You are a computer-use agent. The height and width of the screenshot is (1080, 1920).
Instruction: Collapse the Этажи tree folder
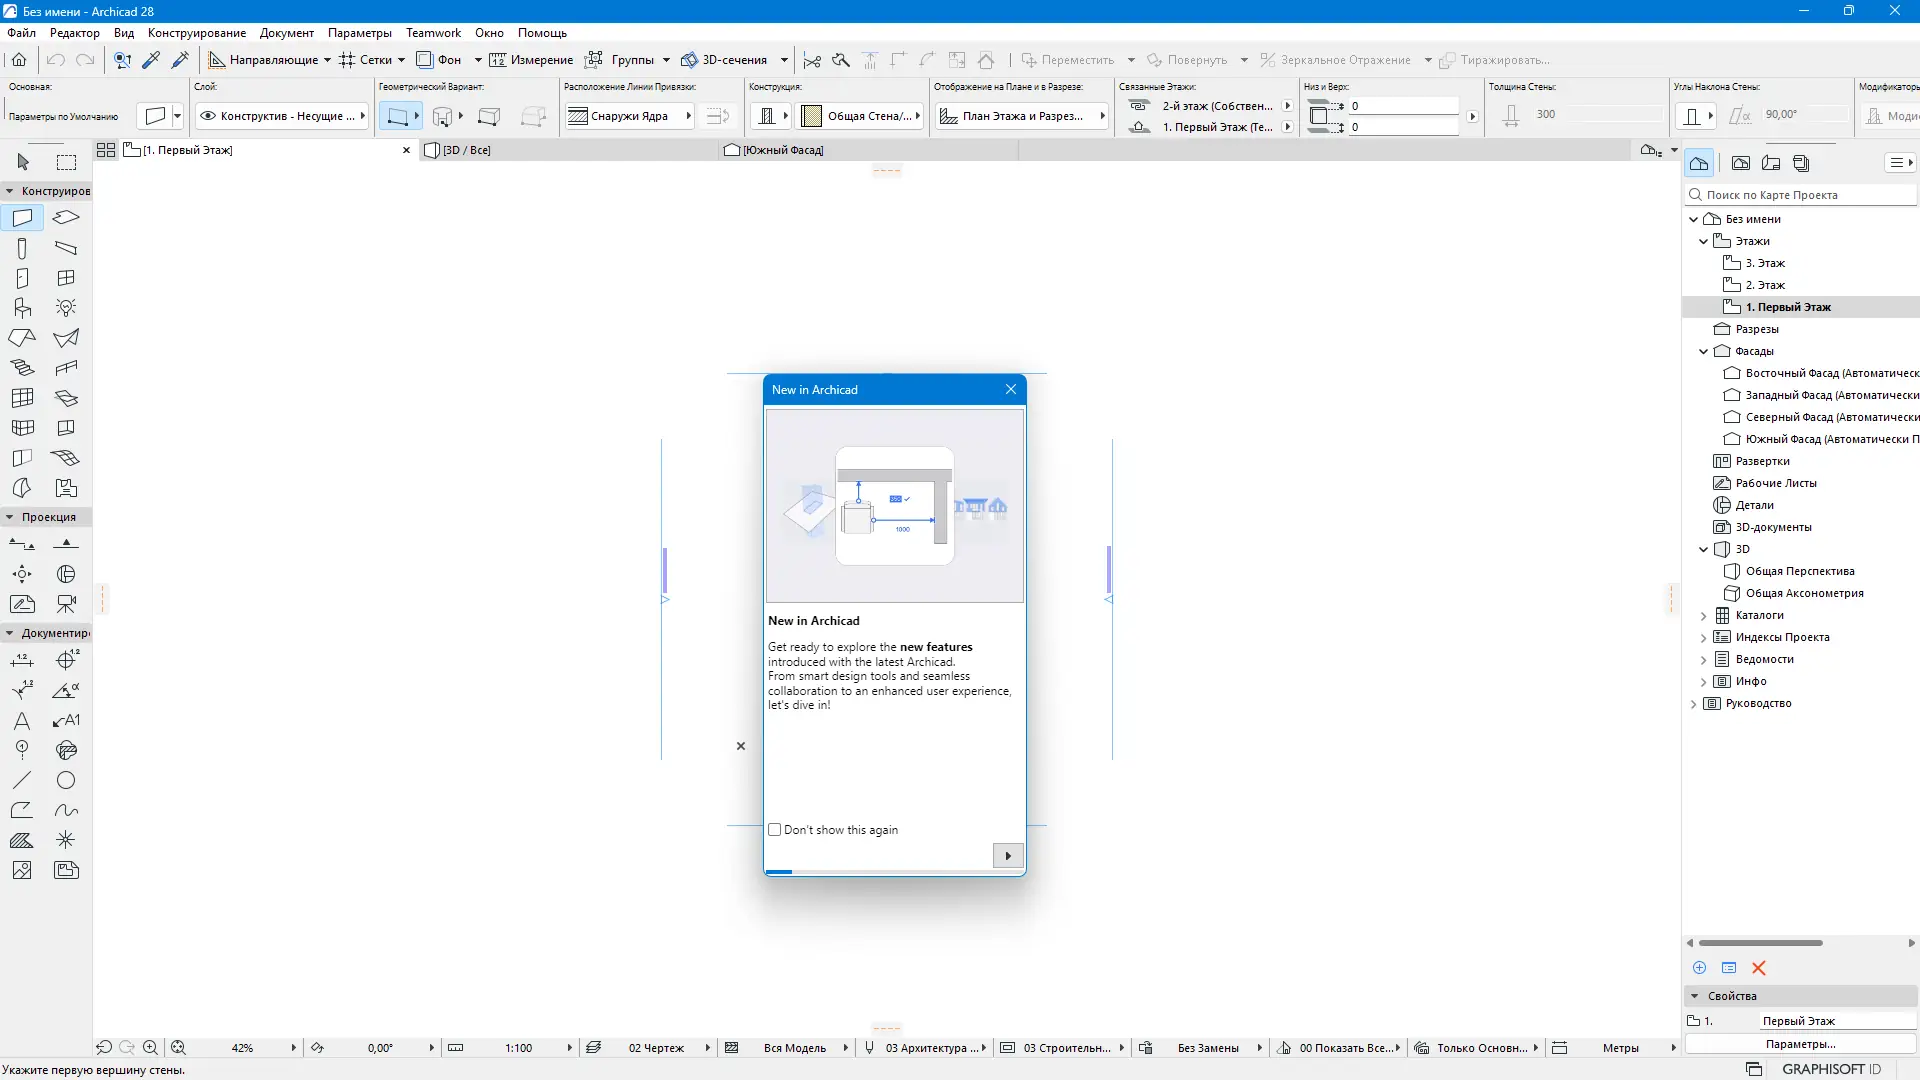(x=1704, y=241)
